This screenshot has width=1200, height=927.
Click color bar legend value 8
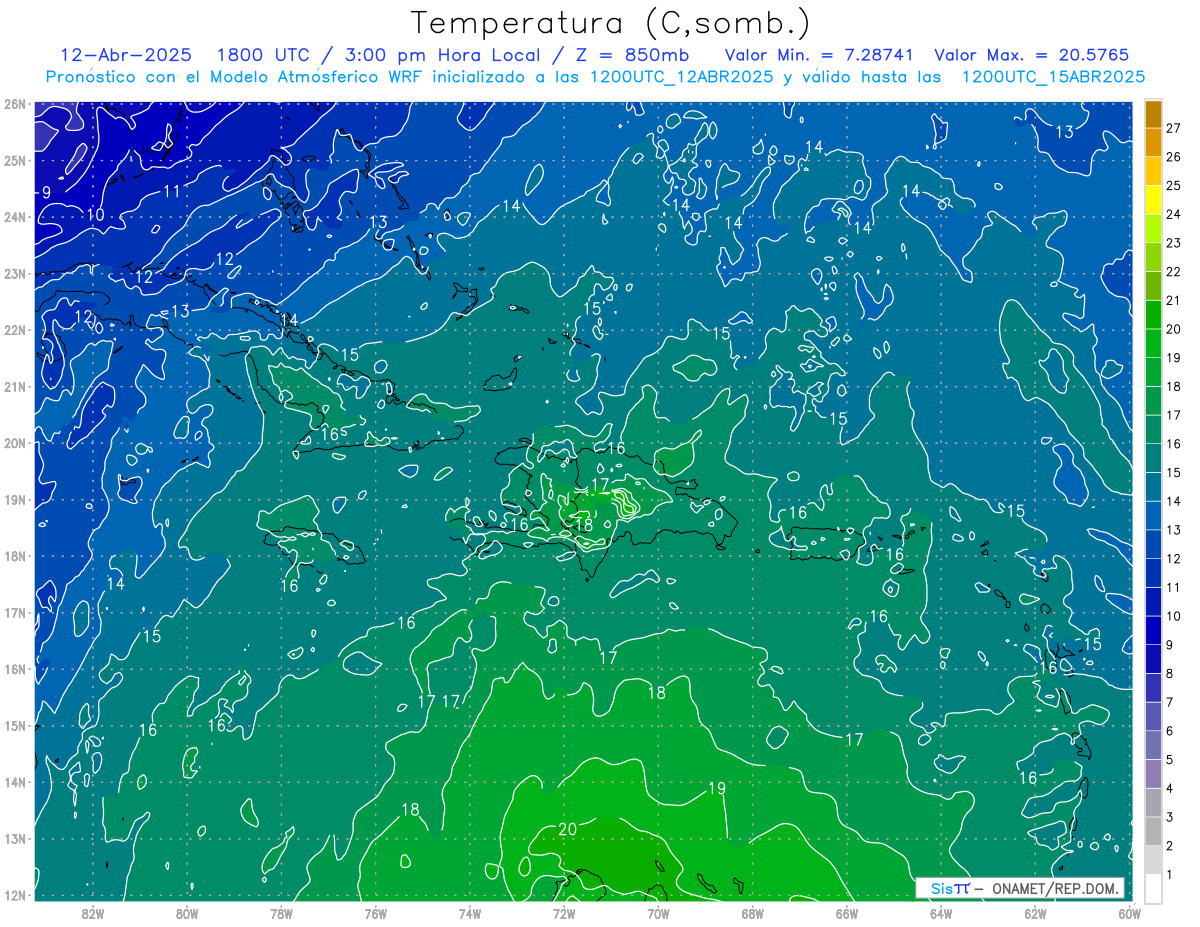tap(1171, 674)
